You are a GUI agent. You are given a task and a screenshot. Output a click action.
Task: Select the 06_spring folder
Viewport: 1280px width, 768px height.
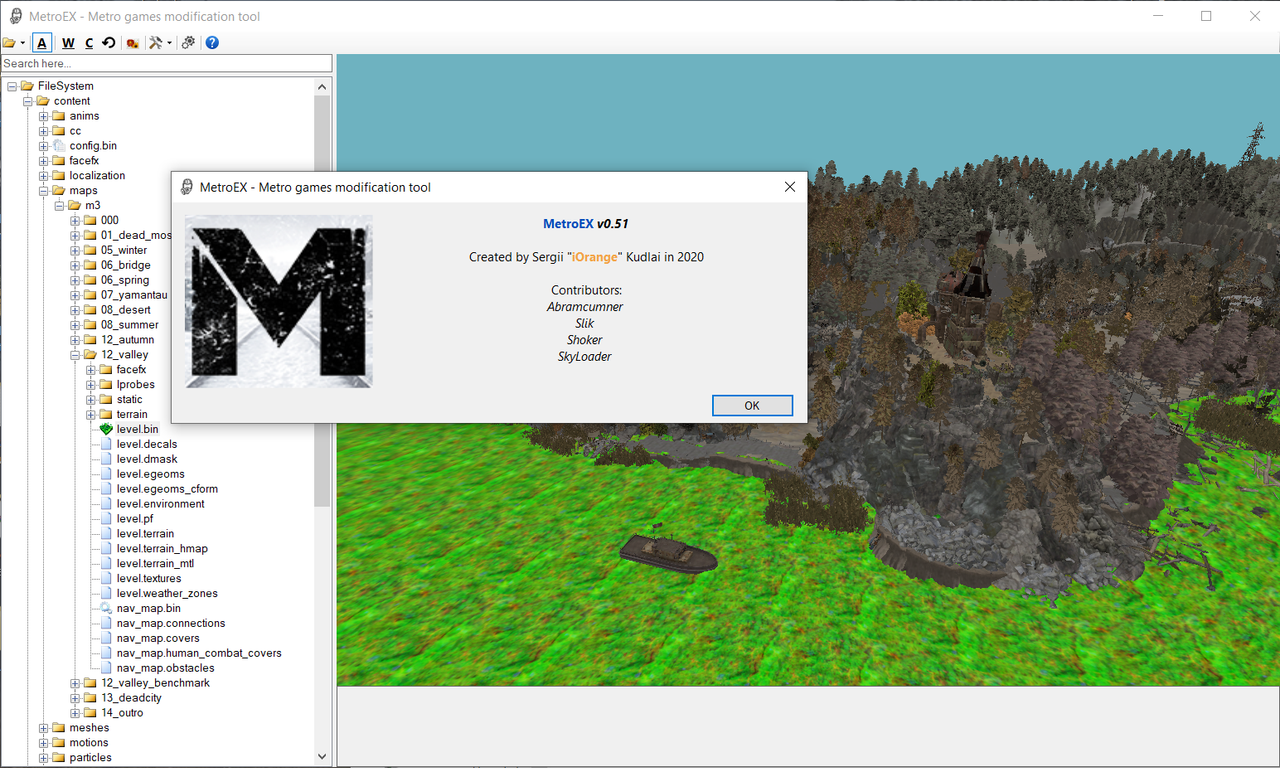[124, 280]
